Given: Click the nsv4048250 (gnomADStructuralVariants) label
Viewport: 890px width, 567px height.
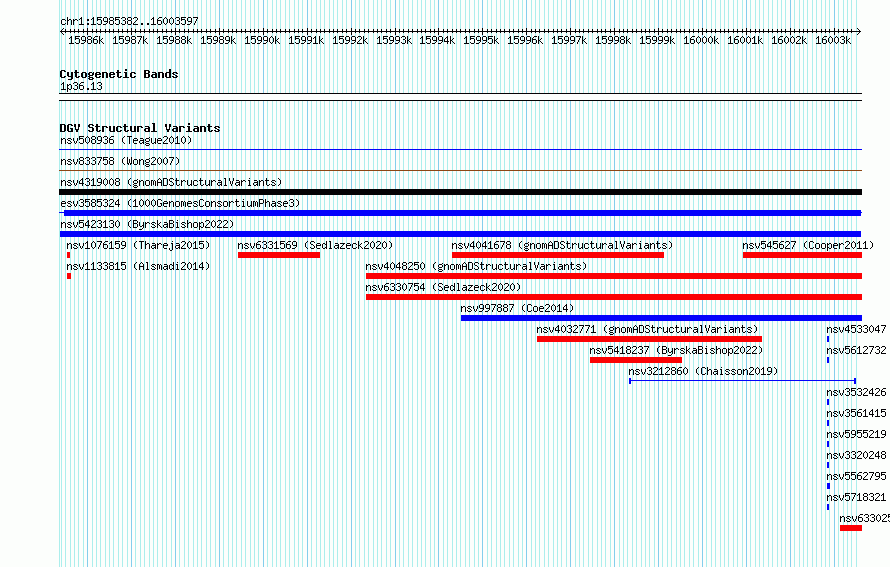Looking at the screenshot, I should (x=476, y=266).
